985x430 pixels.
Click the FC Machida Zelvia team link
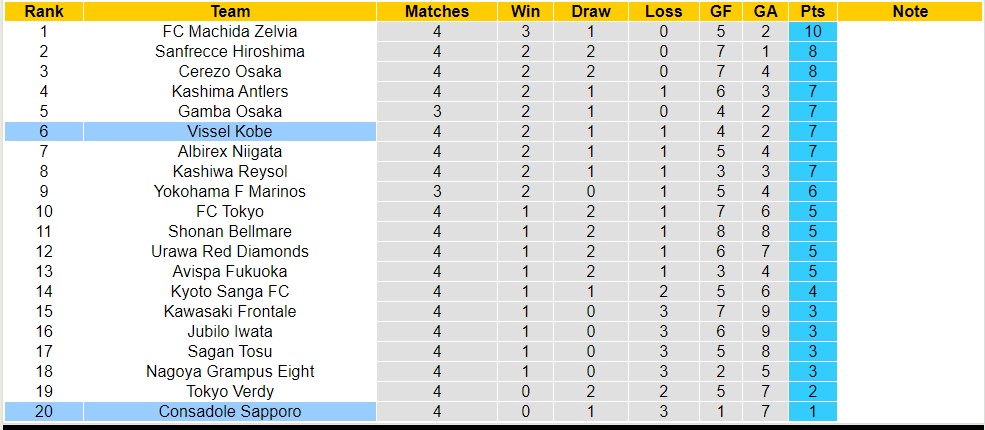pyautogui.click(x=230, y=31)
